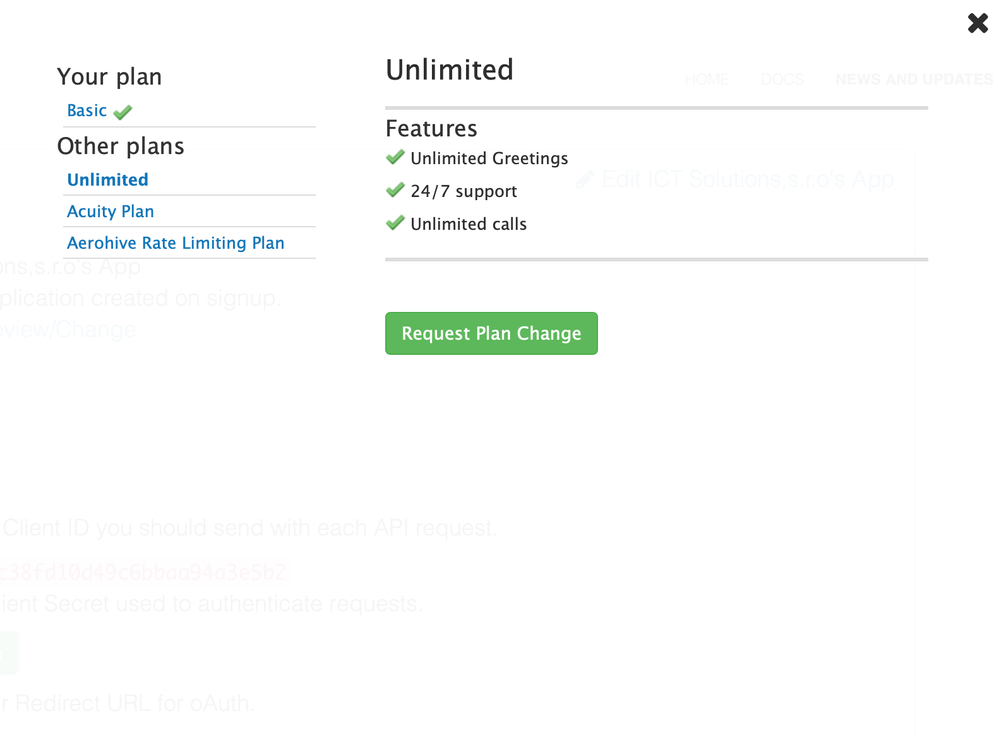The height and width of the screenshot is (735, 999).
Task: Click the Your plan heading
Action: coord(109,77)
